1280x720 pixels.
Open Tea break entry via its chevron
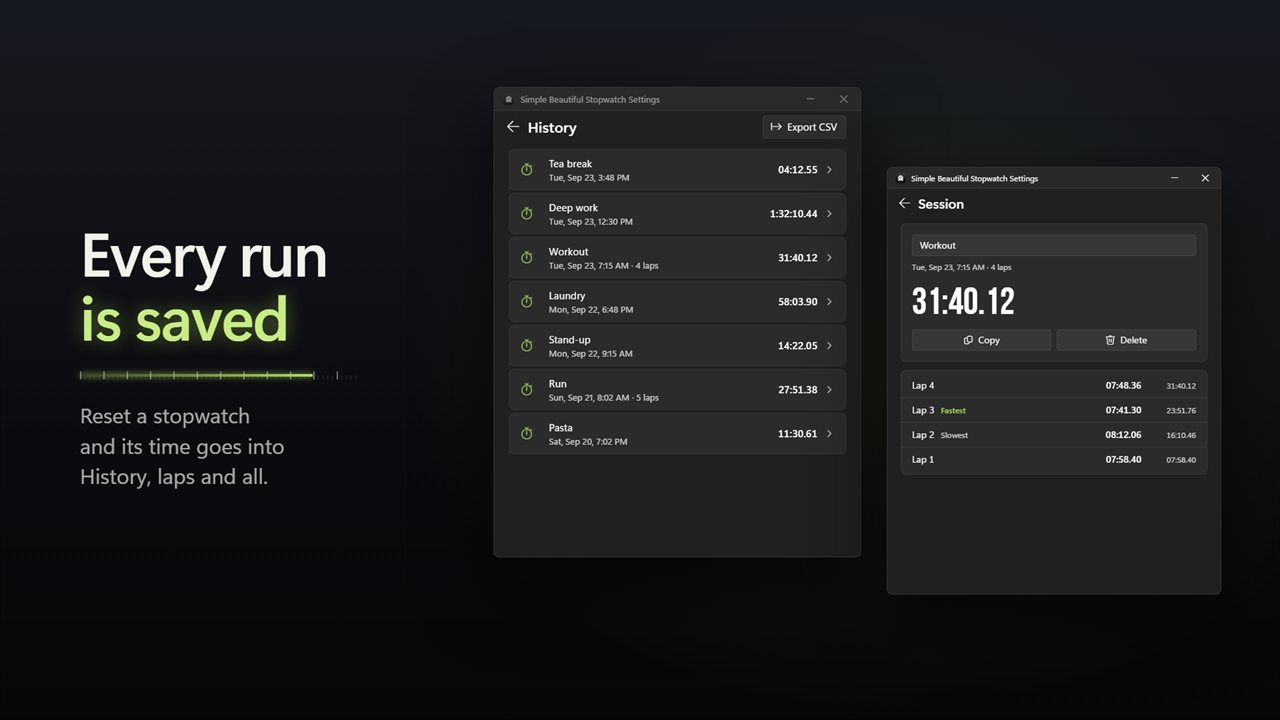click(x=829, y=170)
